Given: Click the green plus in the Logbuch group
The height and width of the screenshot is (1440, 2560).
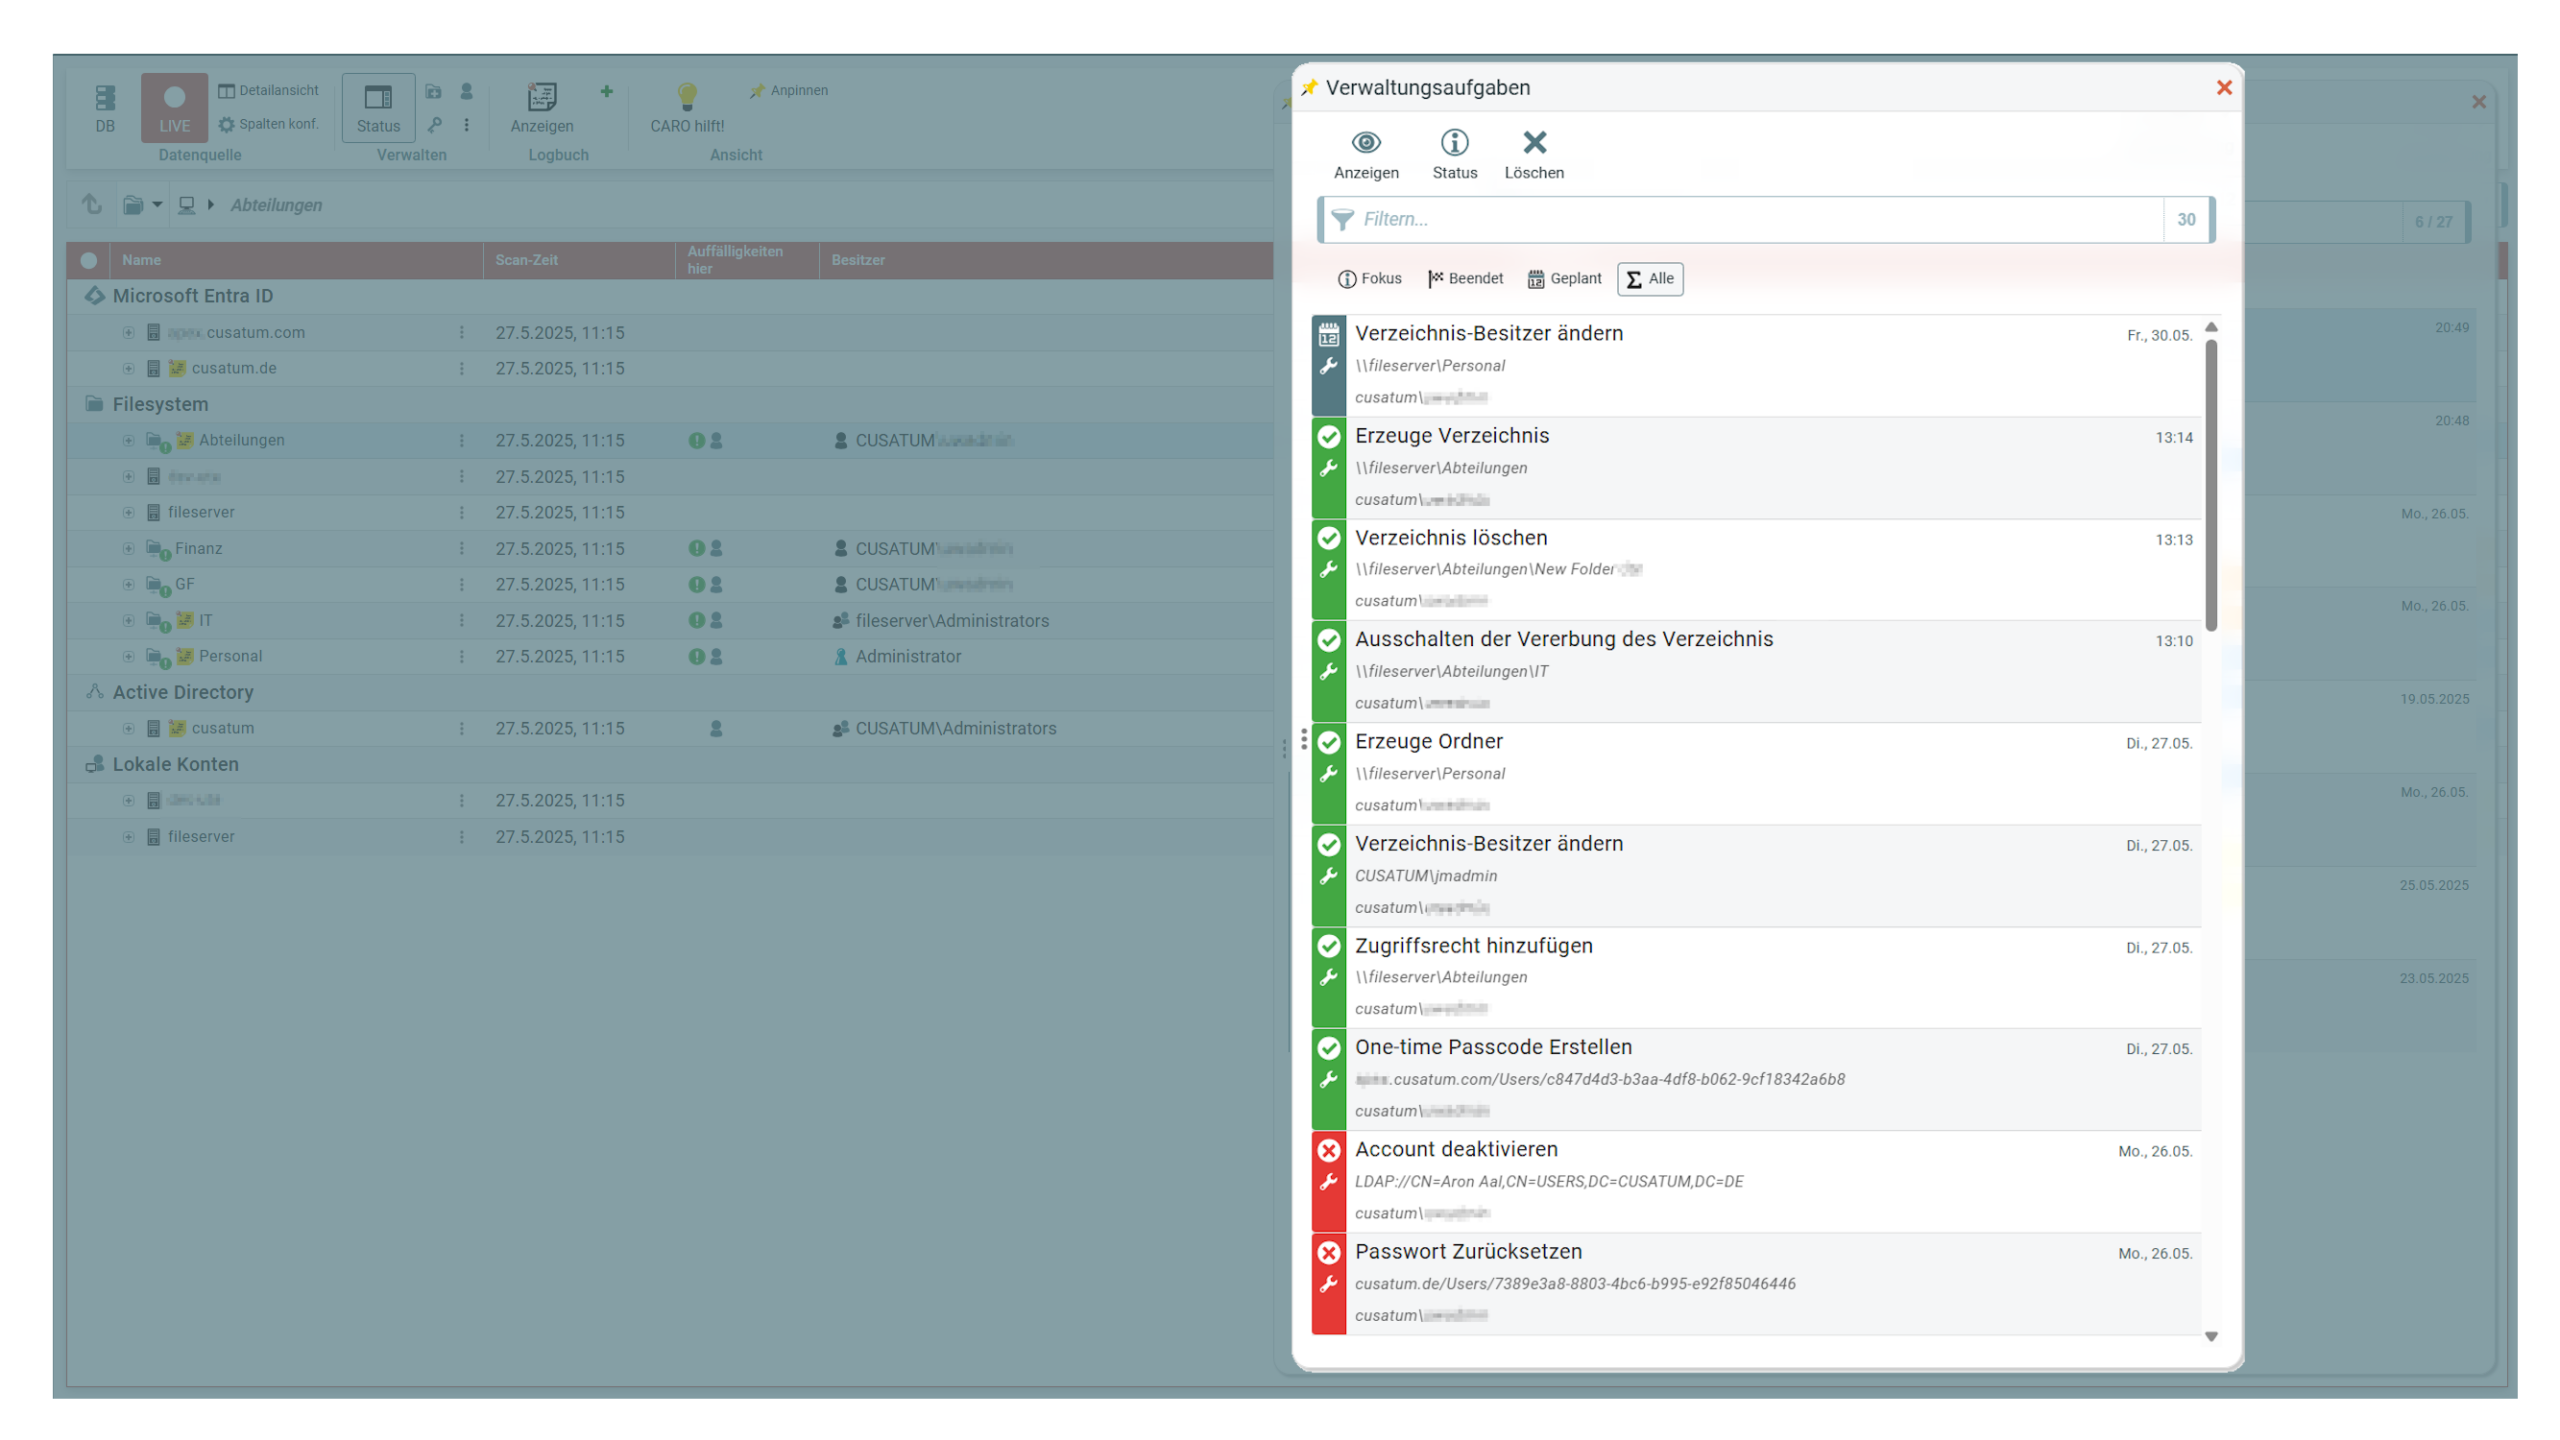Looking at the screenshot, I should tap(607, 91).
